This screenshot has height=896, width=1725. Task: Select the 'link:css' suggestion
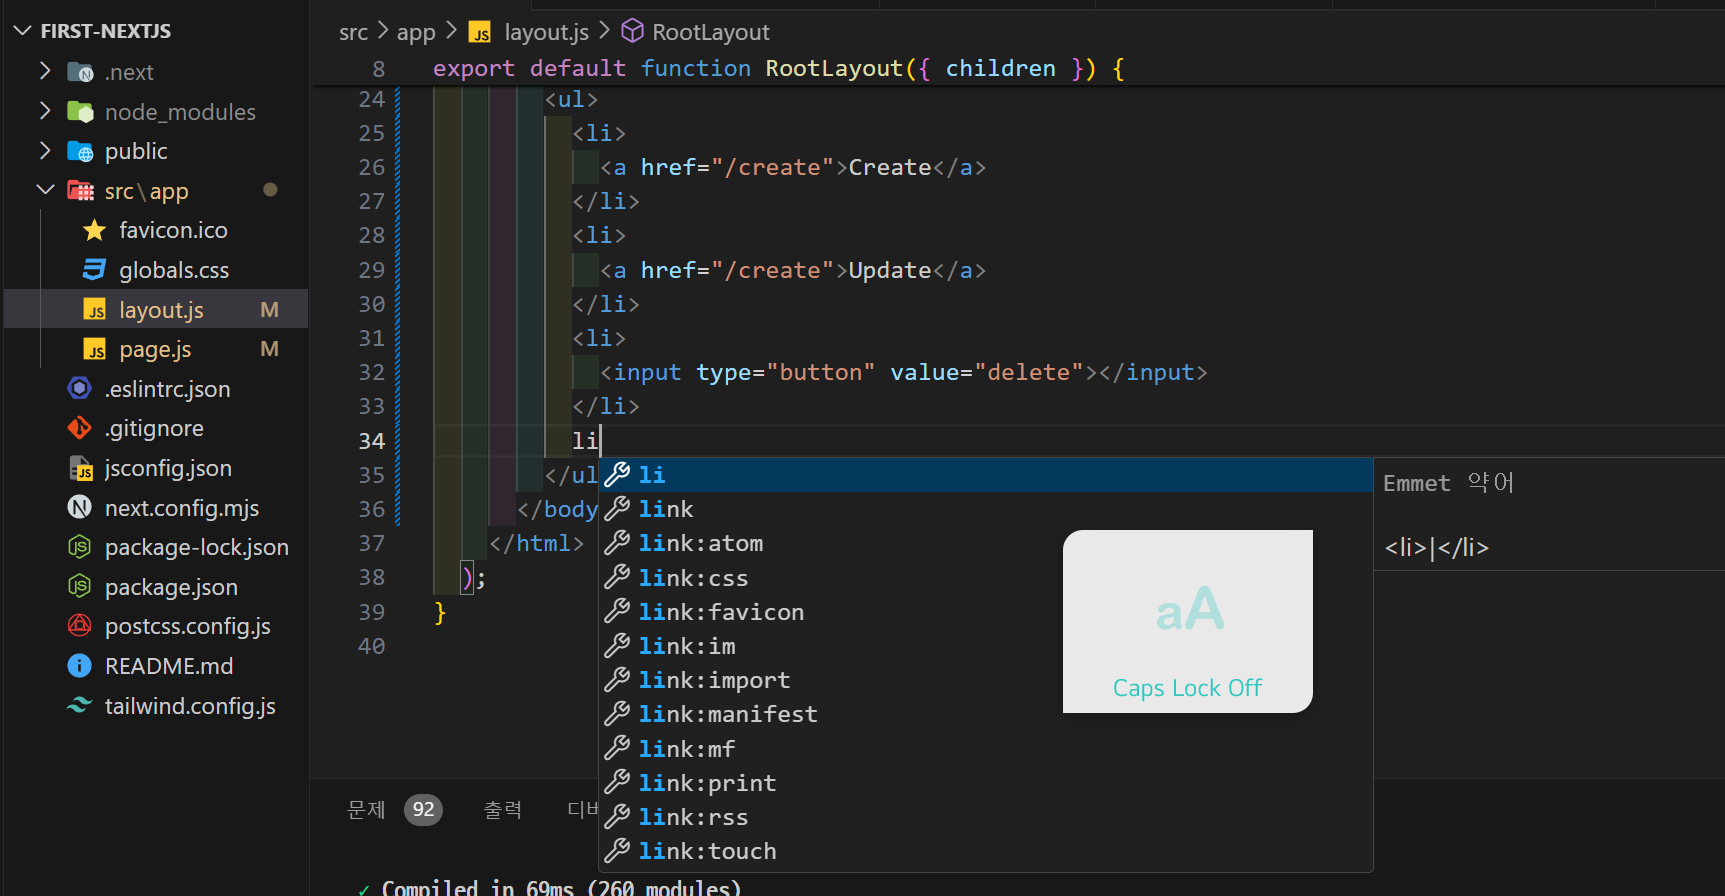985,578
